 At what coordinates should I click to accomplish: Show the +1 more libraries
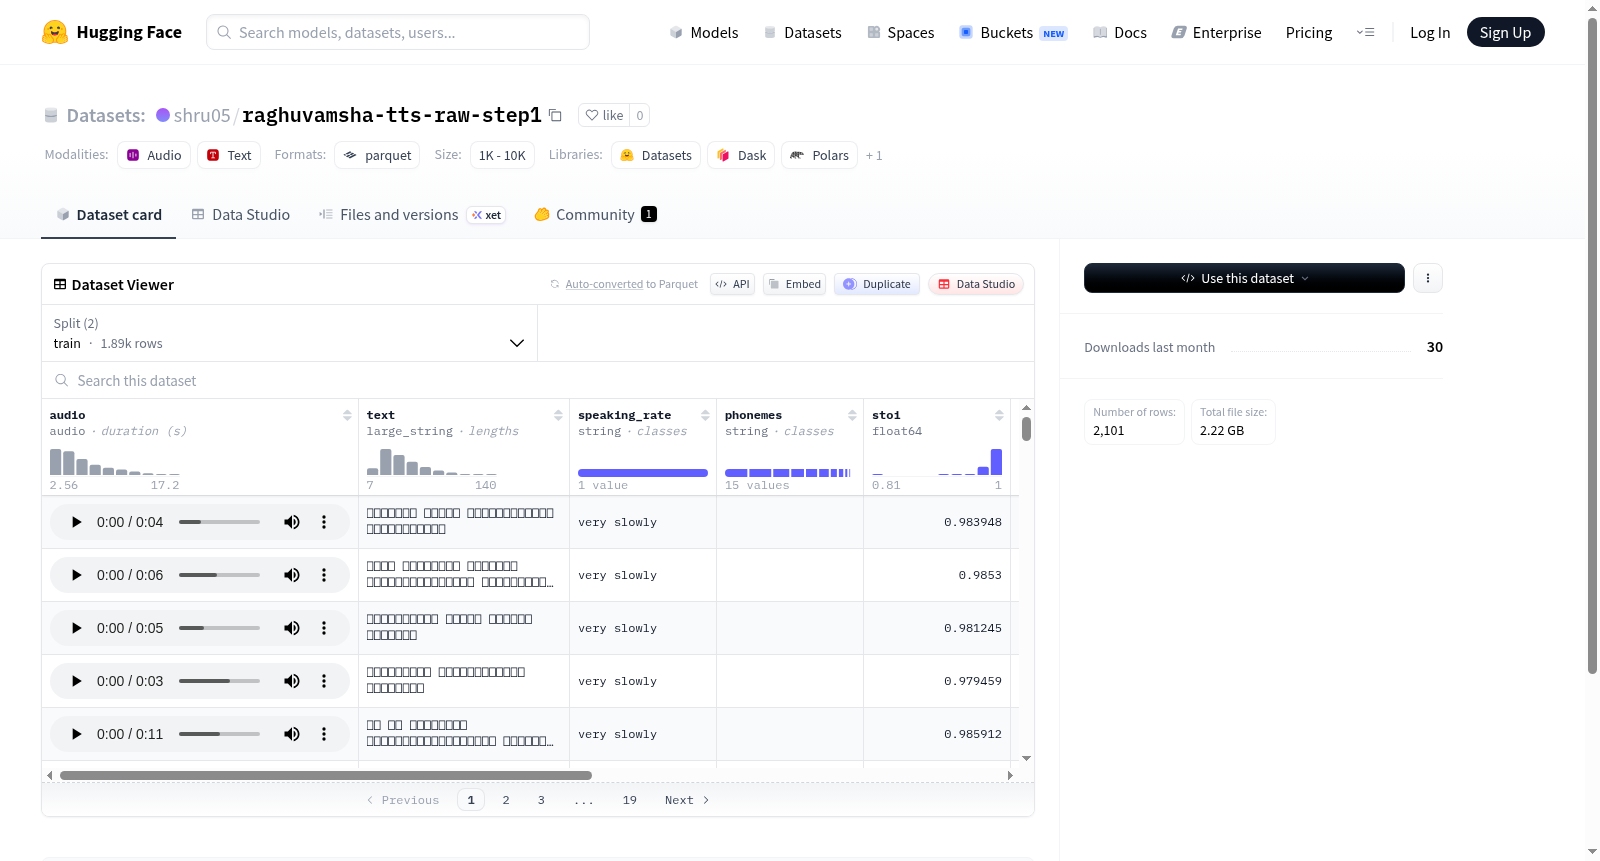coord(874,155)
